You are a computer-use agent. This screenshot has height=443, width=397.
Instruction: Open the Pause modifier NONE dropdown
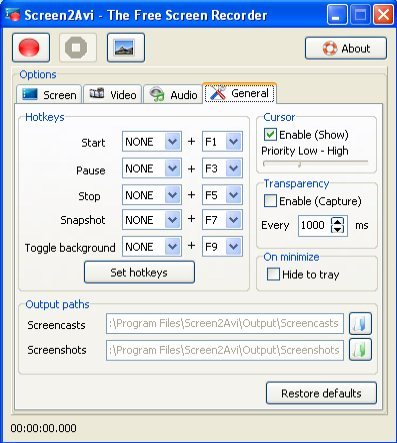pos(152,168)
